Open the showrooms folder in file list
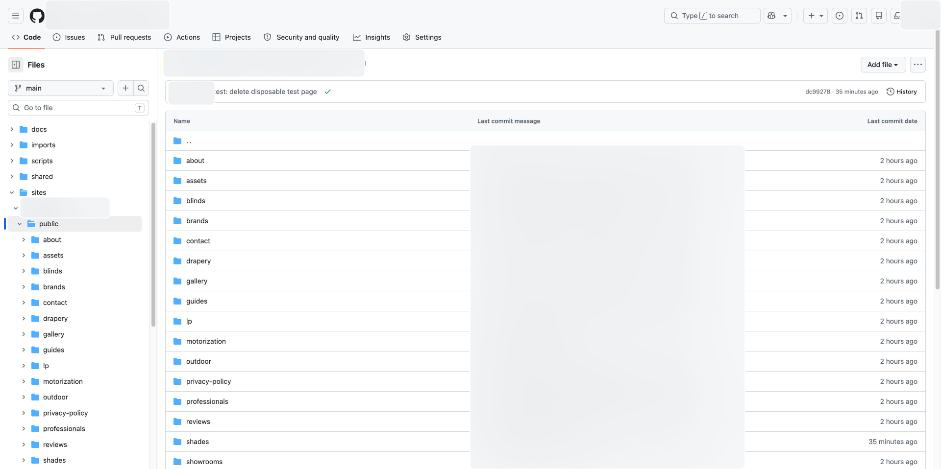 click(204, 462)
